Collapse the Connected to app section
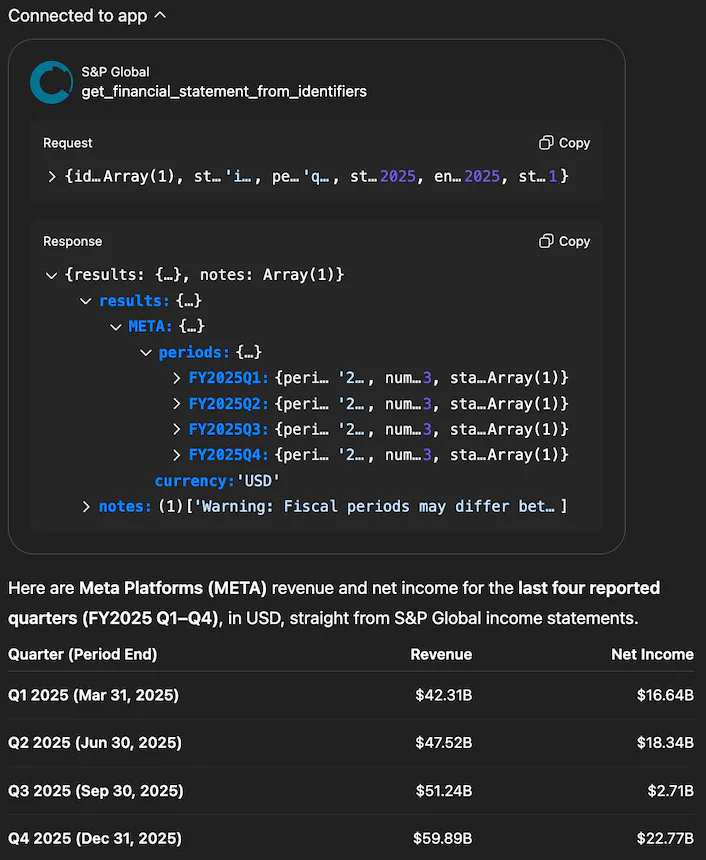This screenshot has width=706, height=860. tap(161, 16)
